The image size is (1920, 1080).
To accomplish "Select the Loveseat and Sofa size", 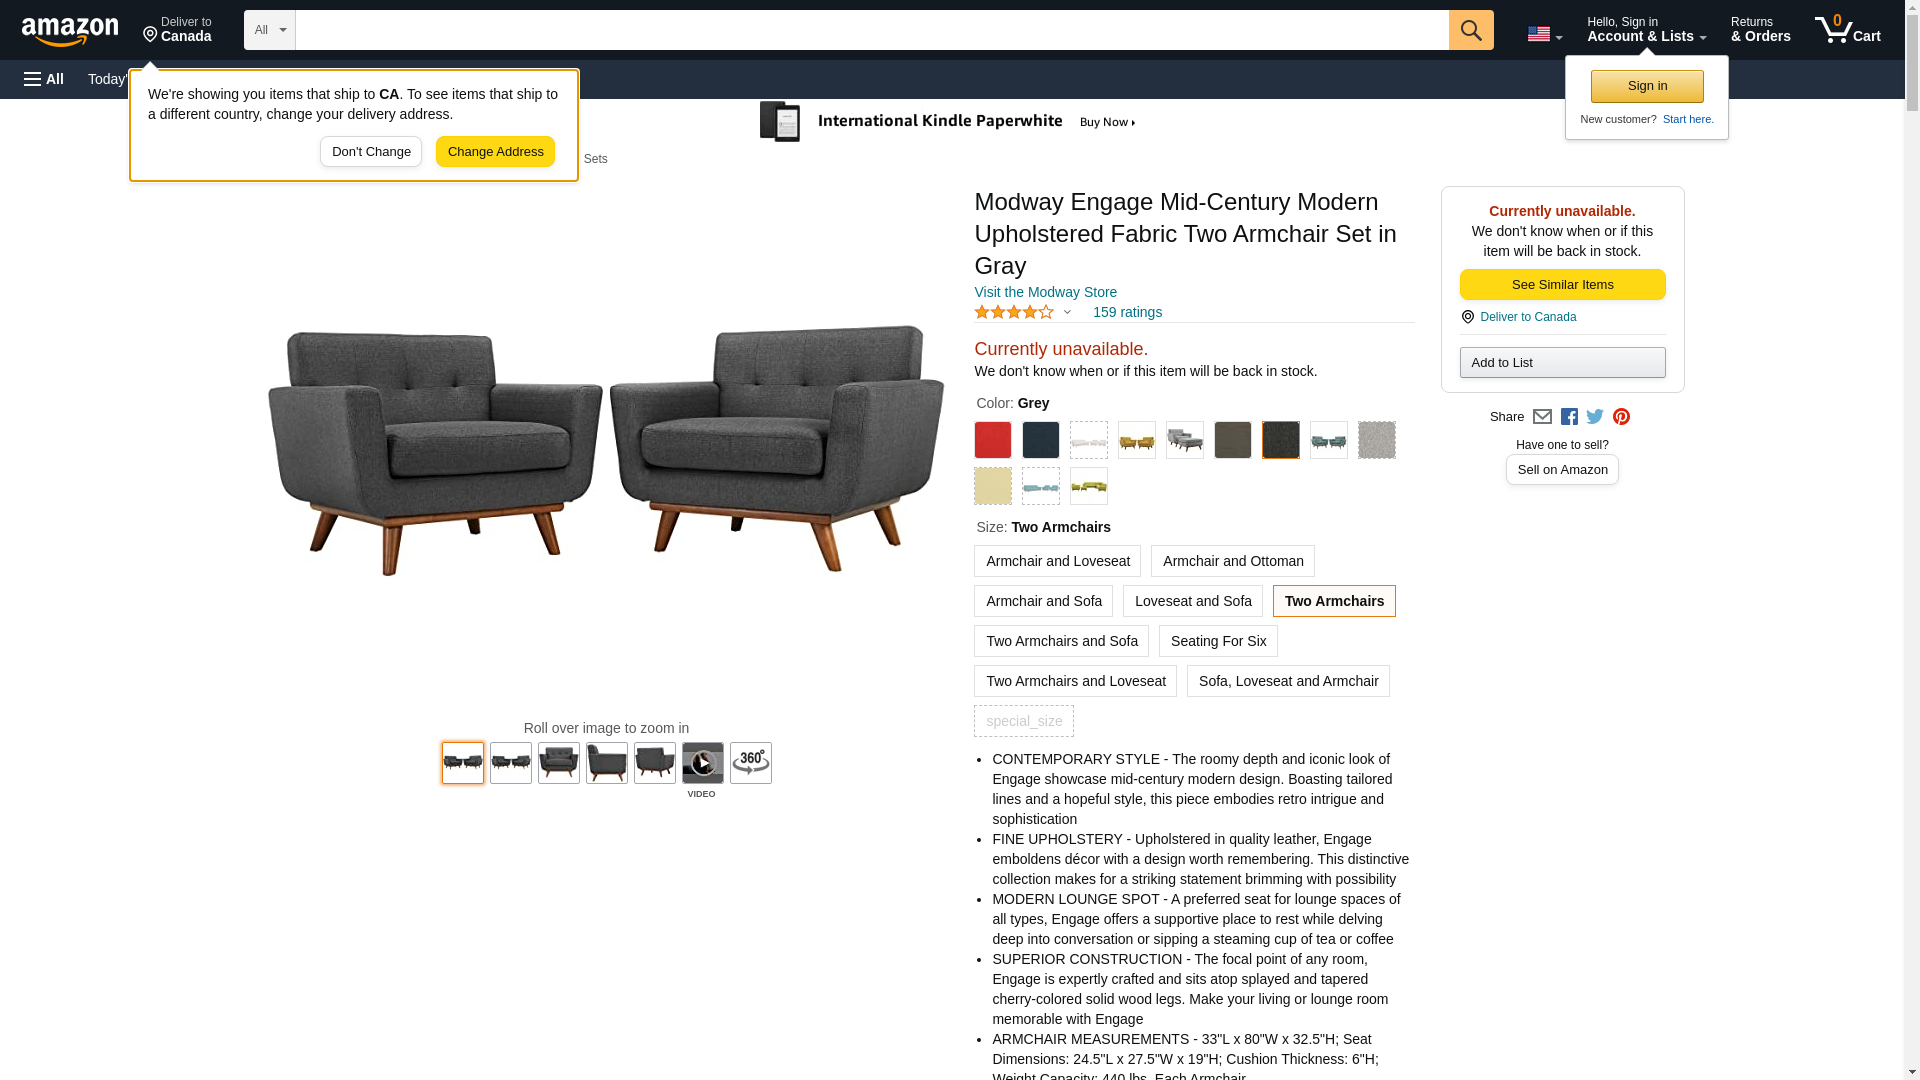I will pyautogui.click(x=1193, y=601).
